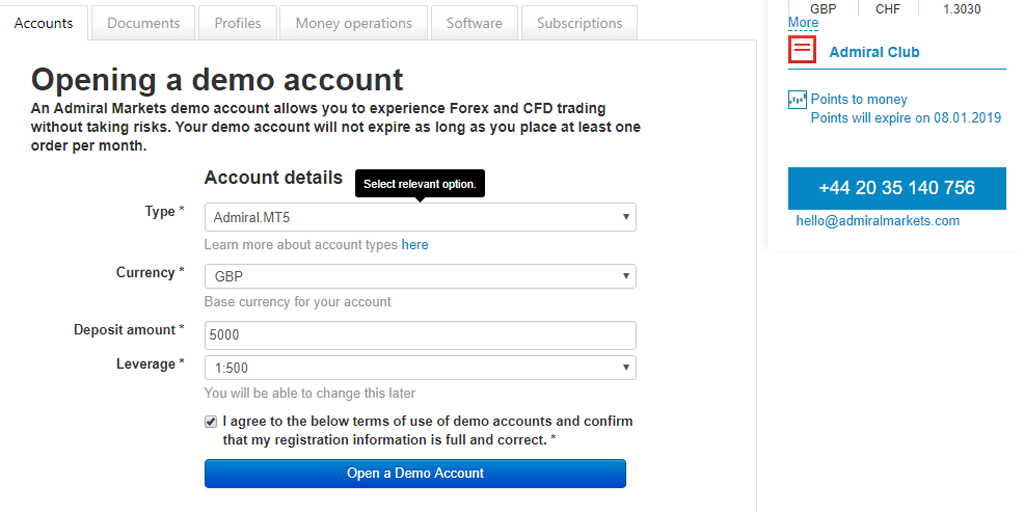Click the 'Select relevant option.' tooltip
Screen dimensions: 1024x512
[x=420, y=184]
